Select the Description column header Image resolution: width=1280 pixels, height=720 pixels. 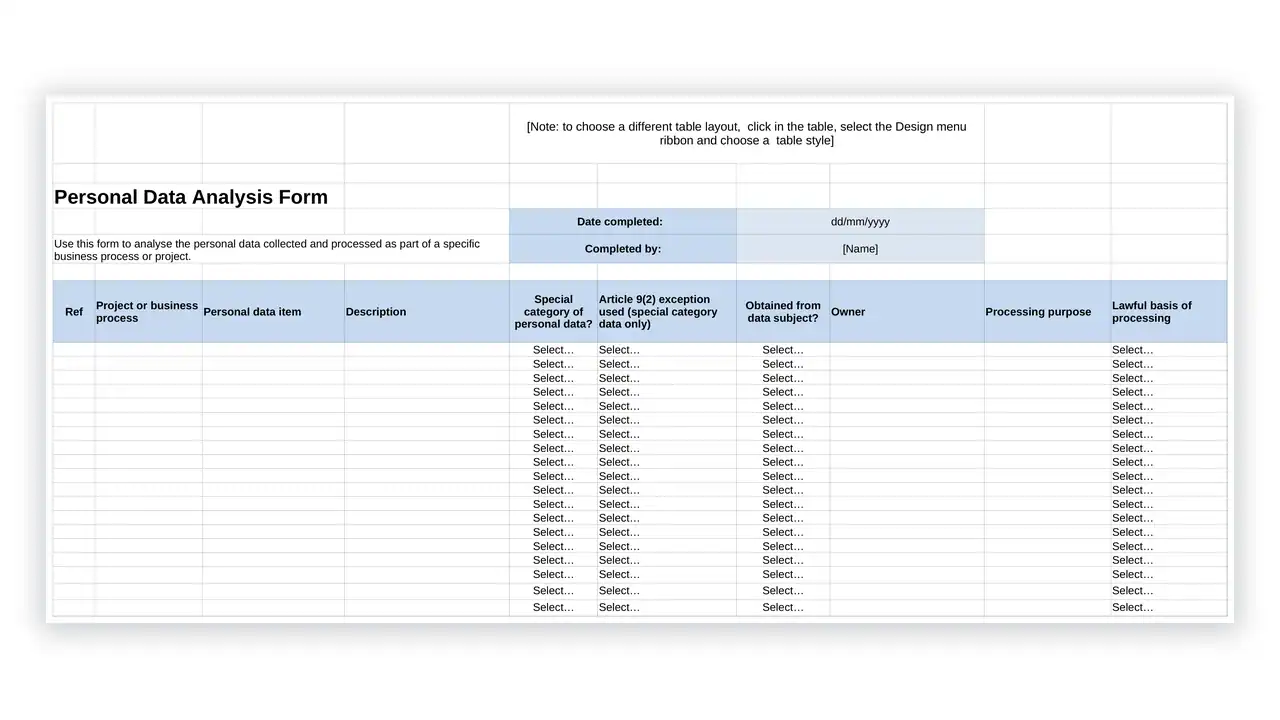click(x=427, y=312)
